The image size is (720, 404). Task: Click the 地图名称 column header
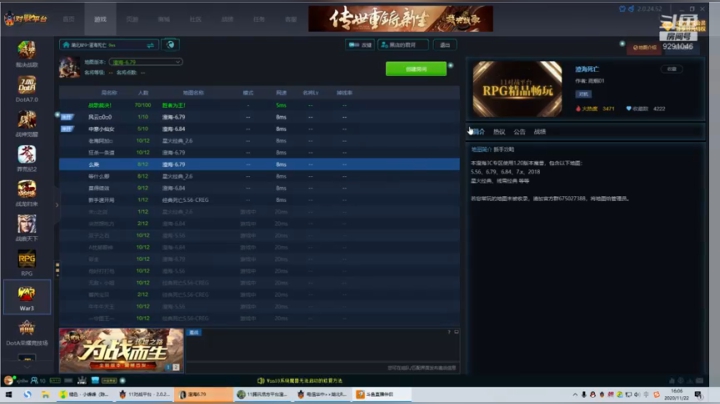pyautogui.click(x=193, y=93)
